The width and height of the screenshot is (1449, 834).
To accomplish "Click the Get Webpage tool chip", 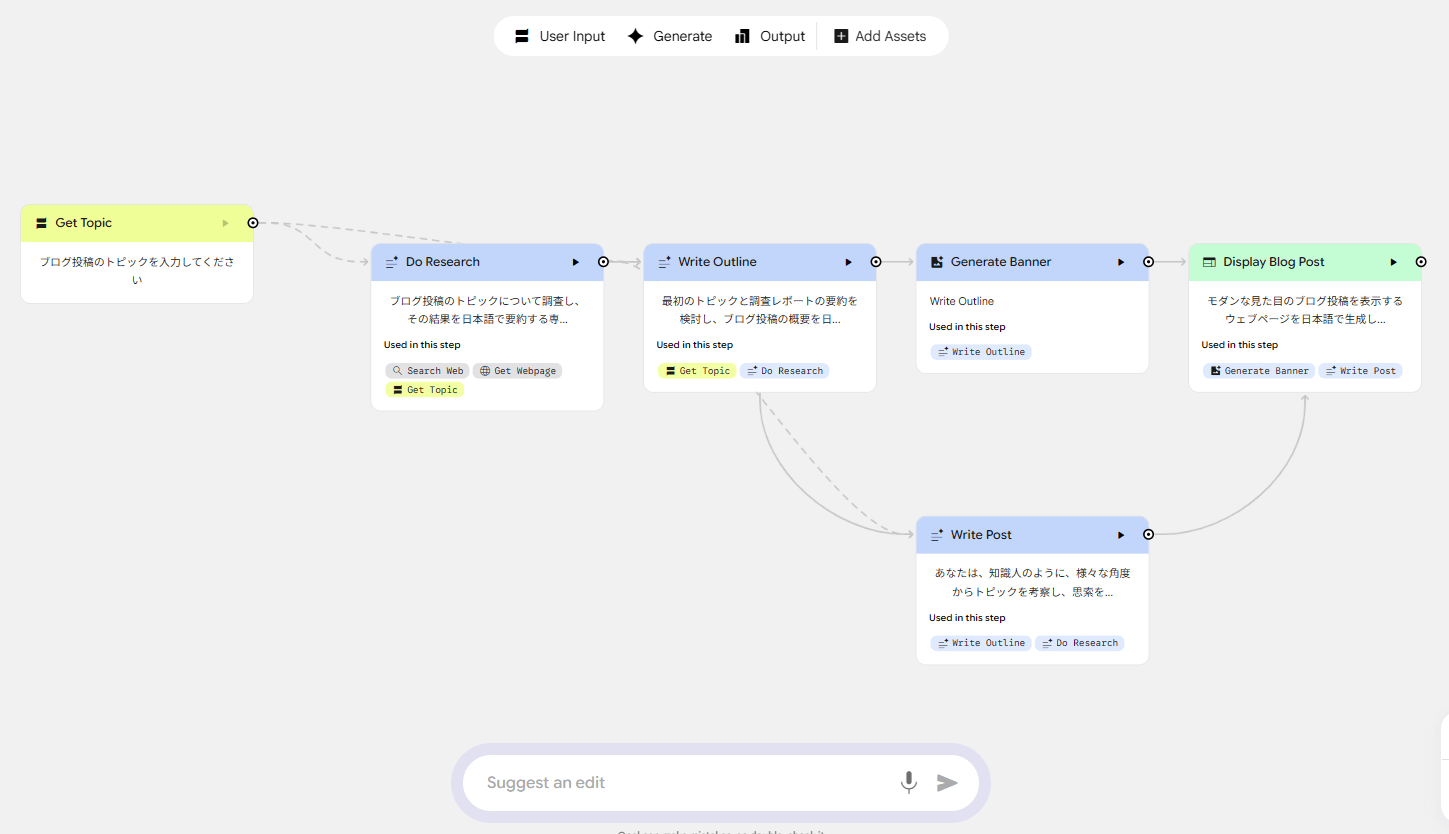I will point(517,371).
